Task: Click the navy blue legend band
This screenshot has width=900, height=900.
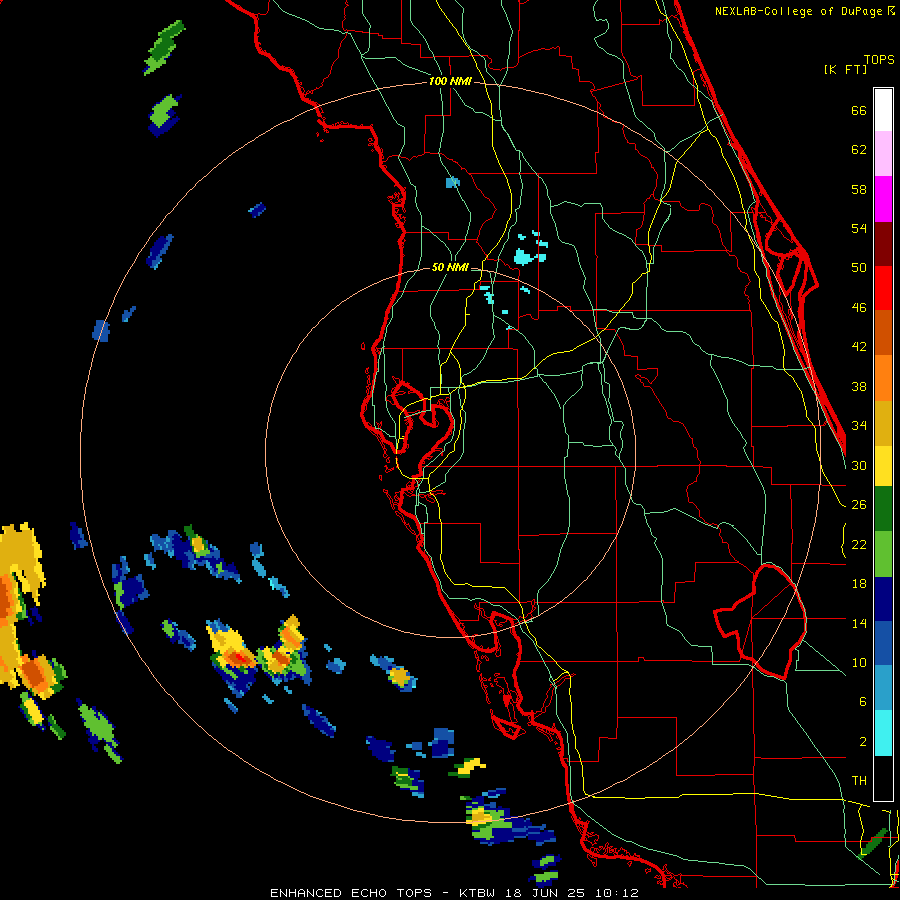Action: pos(883,598)
